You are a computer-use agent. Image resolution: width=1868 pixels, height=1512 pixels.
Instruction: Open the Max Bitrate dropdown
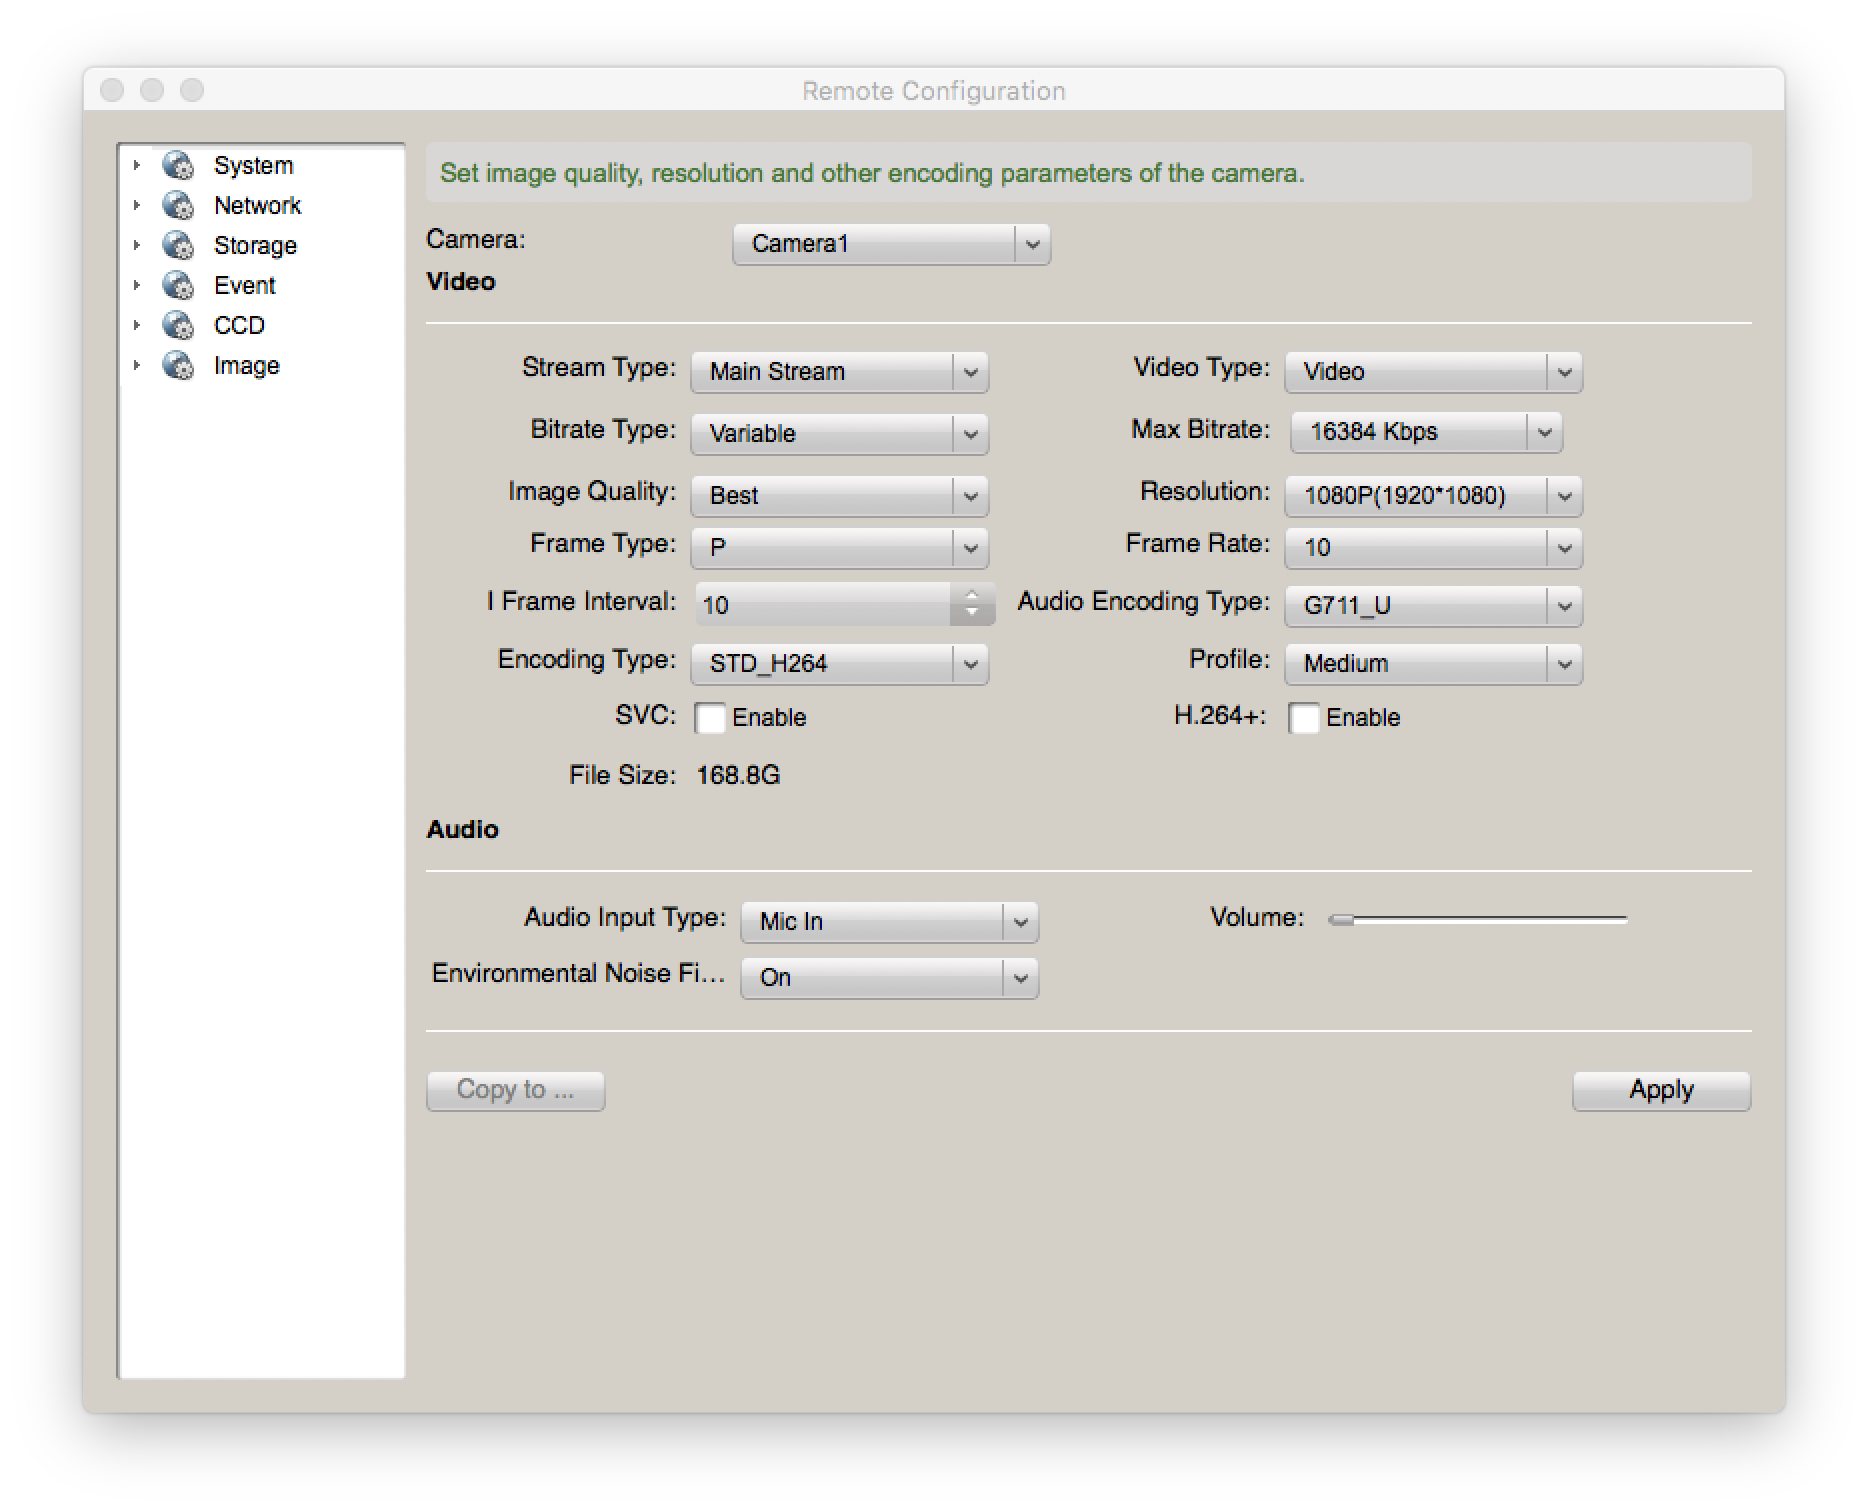click(x=1425, y=432)
